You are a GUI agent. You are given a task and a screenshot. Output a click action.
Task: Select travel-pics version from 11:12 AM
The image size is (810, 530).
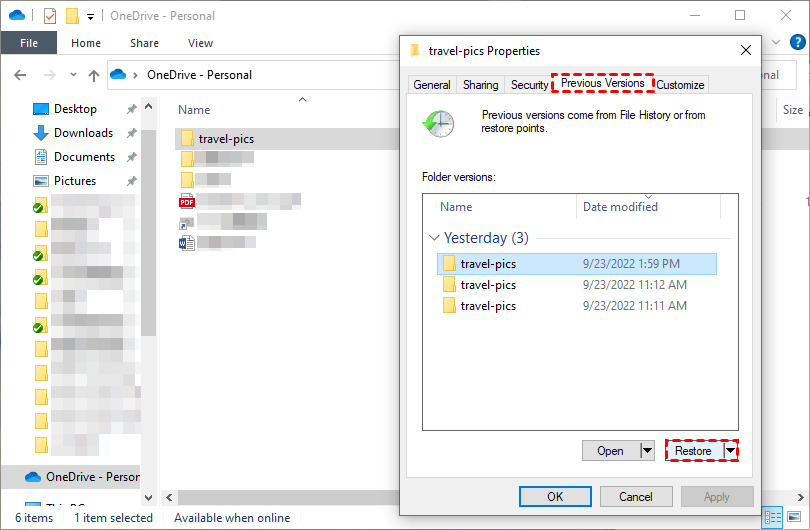click(488, 285)
